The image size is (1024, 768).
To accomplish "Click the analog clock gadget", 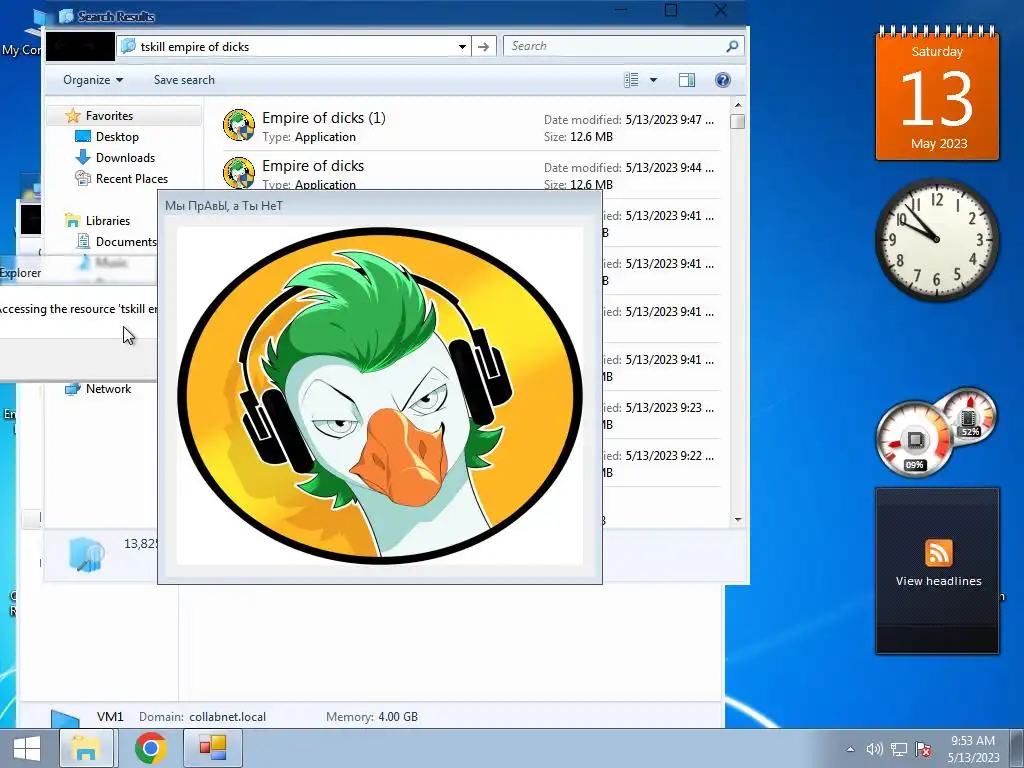I will [936, 240].
